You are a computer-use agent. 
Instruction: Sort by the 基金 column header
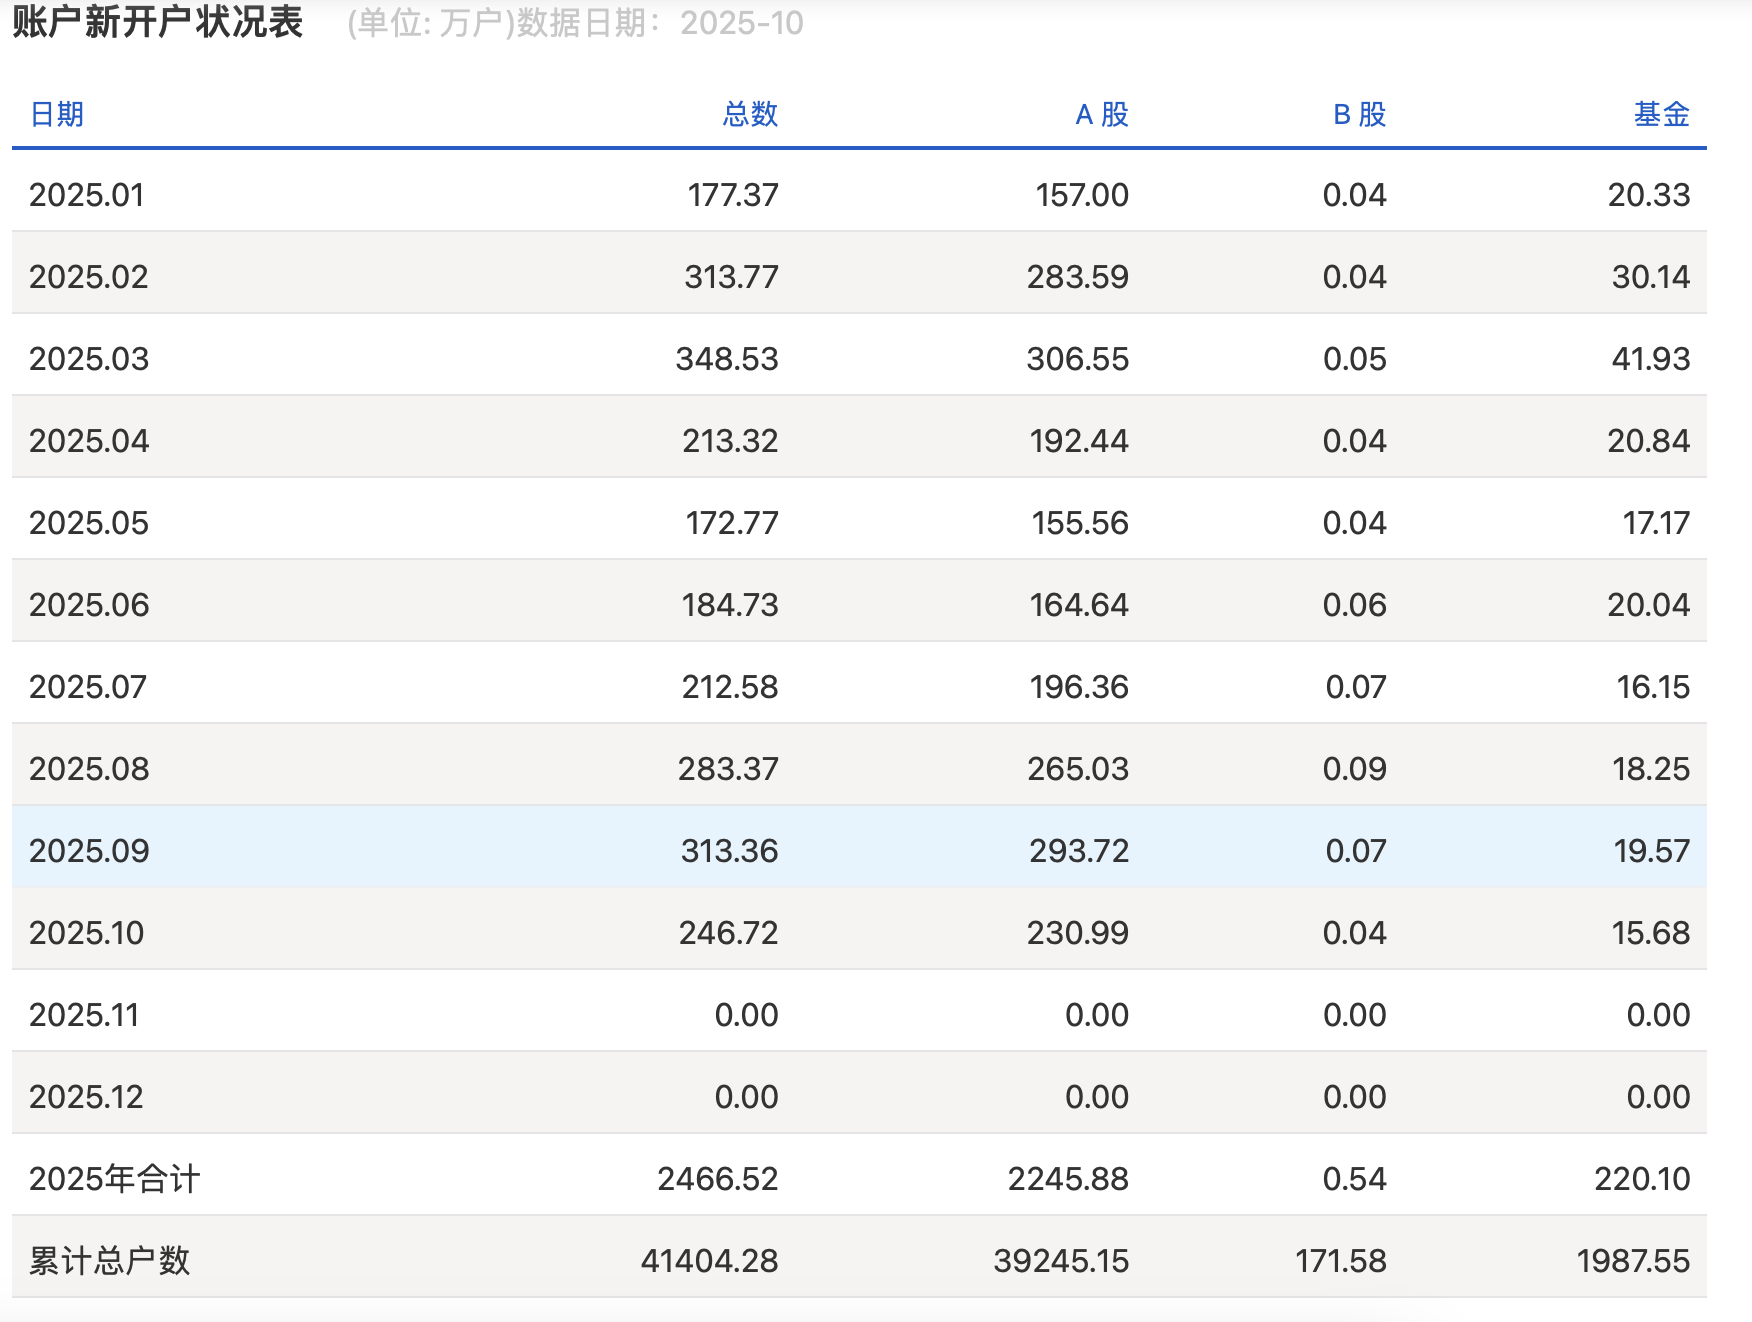click(1662, 114)
